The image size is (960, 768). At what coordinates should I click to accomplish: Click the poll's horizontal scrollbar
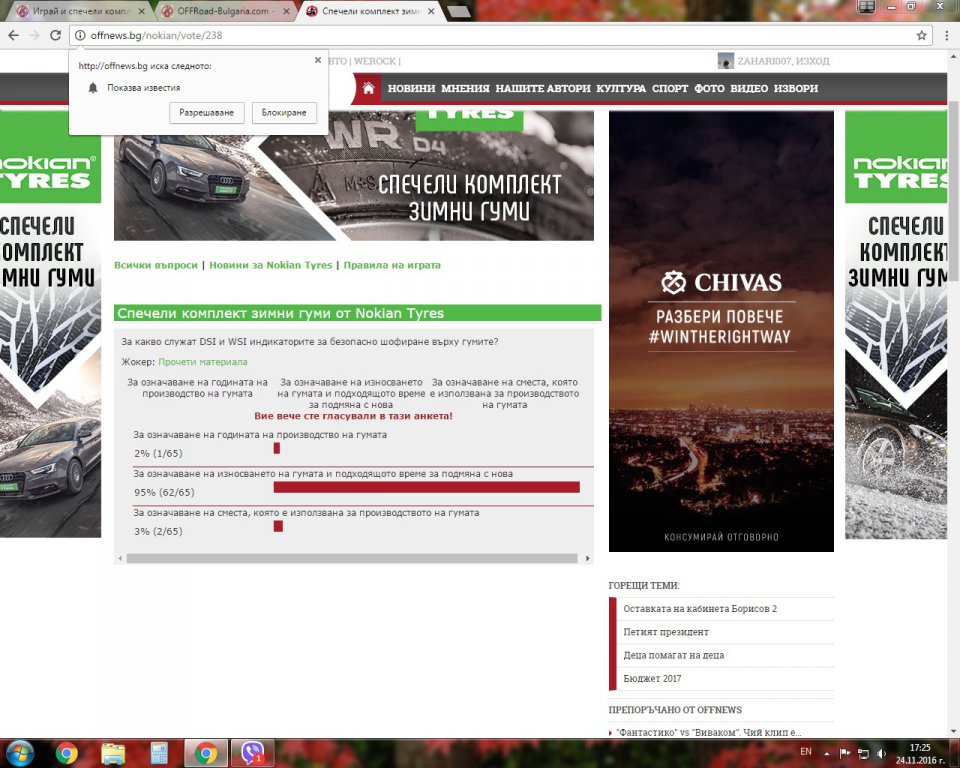[x=352, y=558]
